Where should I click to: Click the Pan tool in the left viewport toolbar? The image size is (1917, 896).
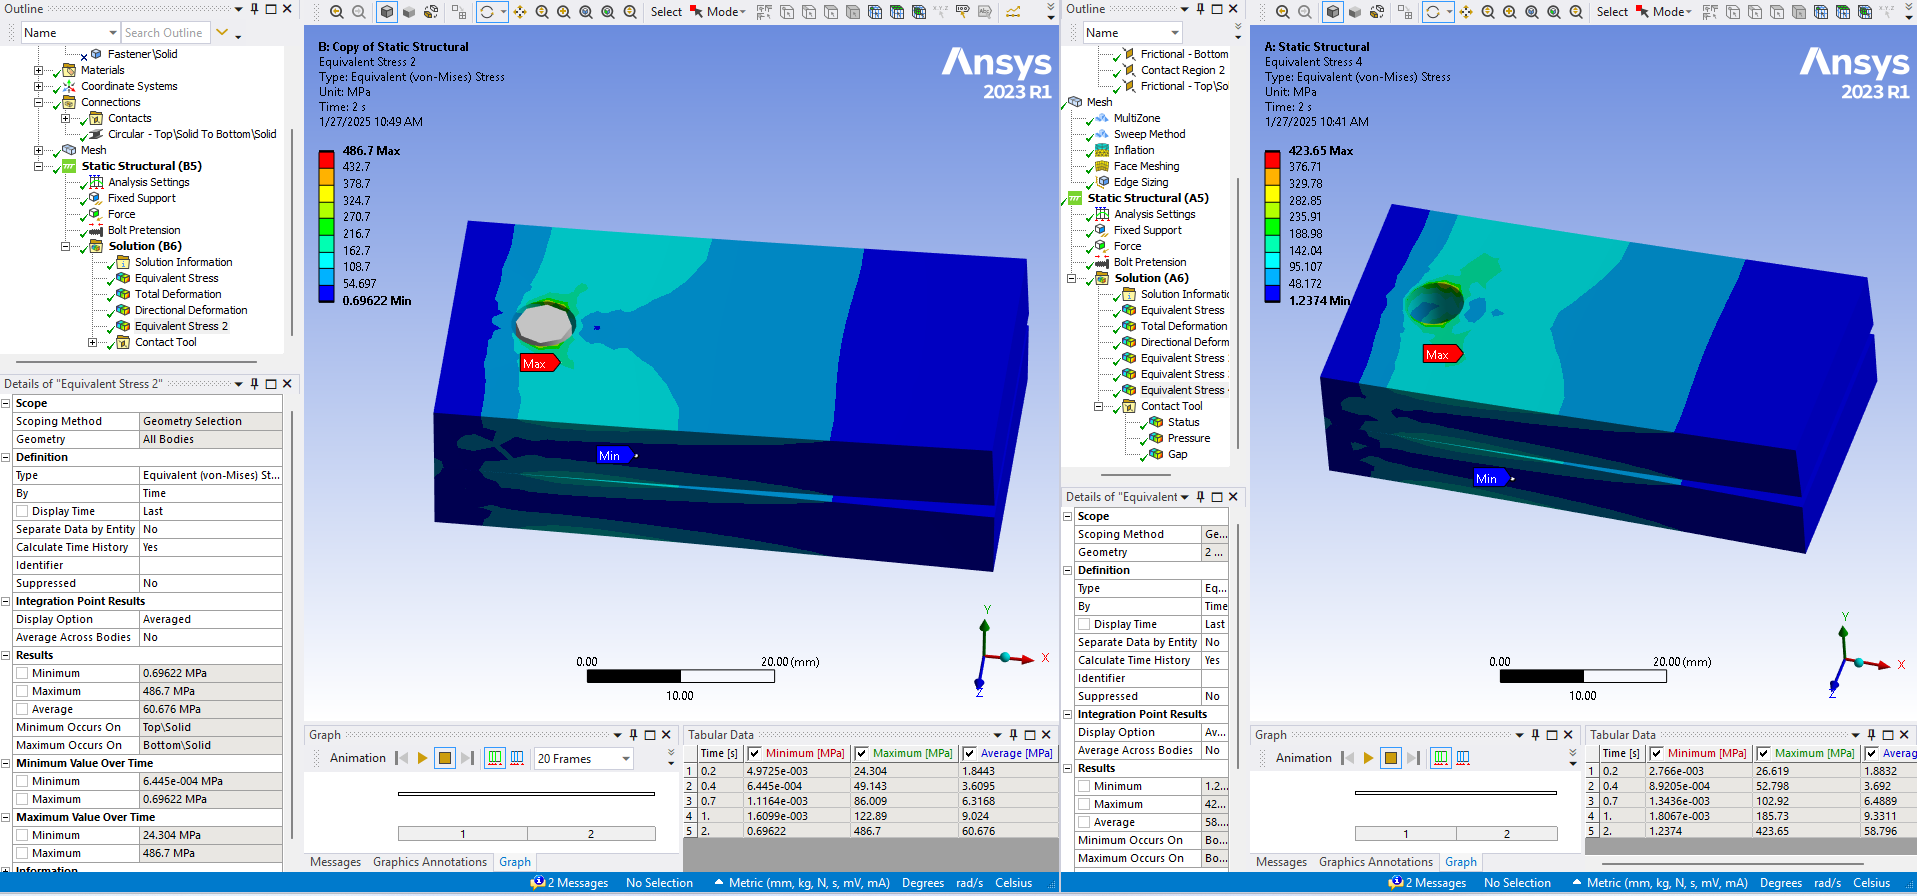[x=519, y=12]
